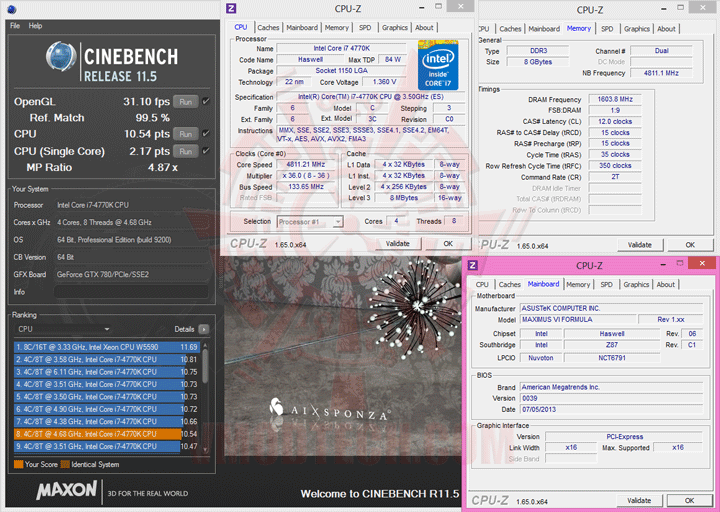720x512 pixels.
Task: Switch to Memory tab in CPU window
Action: [337, 28]
